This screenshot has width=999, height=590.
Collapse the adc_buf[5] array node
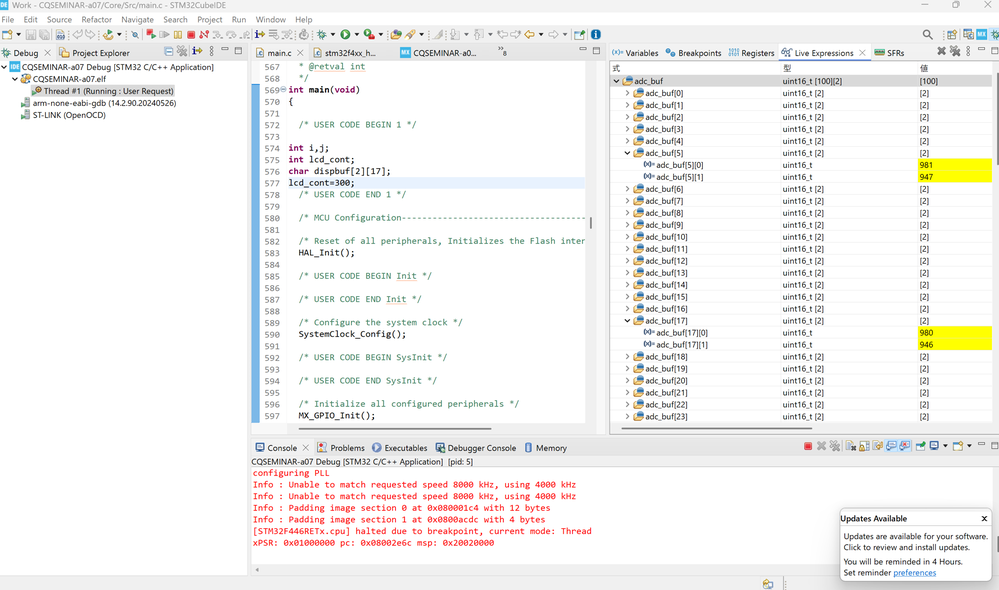click(628, 153)
